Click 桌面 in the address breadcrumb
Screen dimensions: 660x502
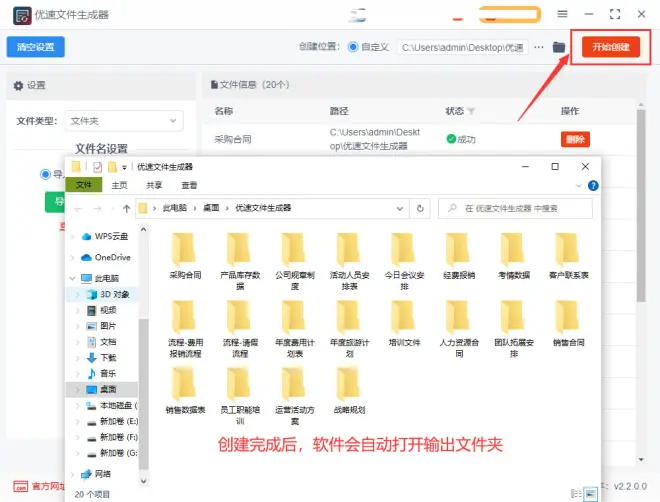point(211,208)
